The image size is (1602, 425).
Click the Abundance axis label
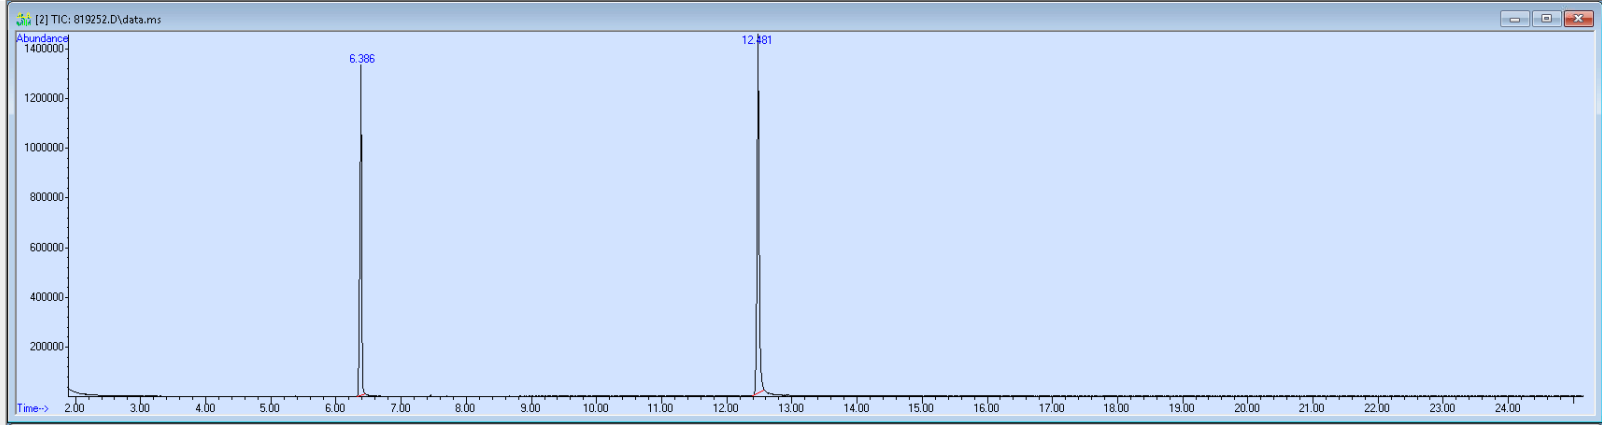point(42,38)
